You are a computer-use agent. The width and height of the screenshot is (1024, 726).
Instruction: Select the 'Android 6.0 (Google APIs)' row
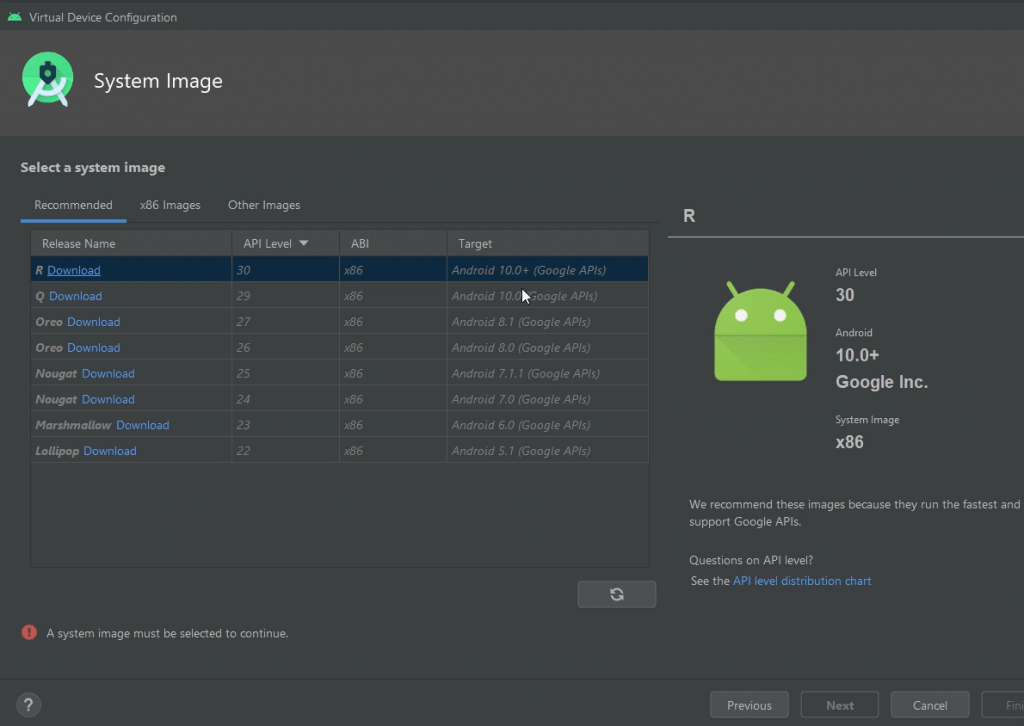click(x=340, y=425)
